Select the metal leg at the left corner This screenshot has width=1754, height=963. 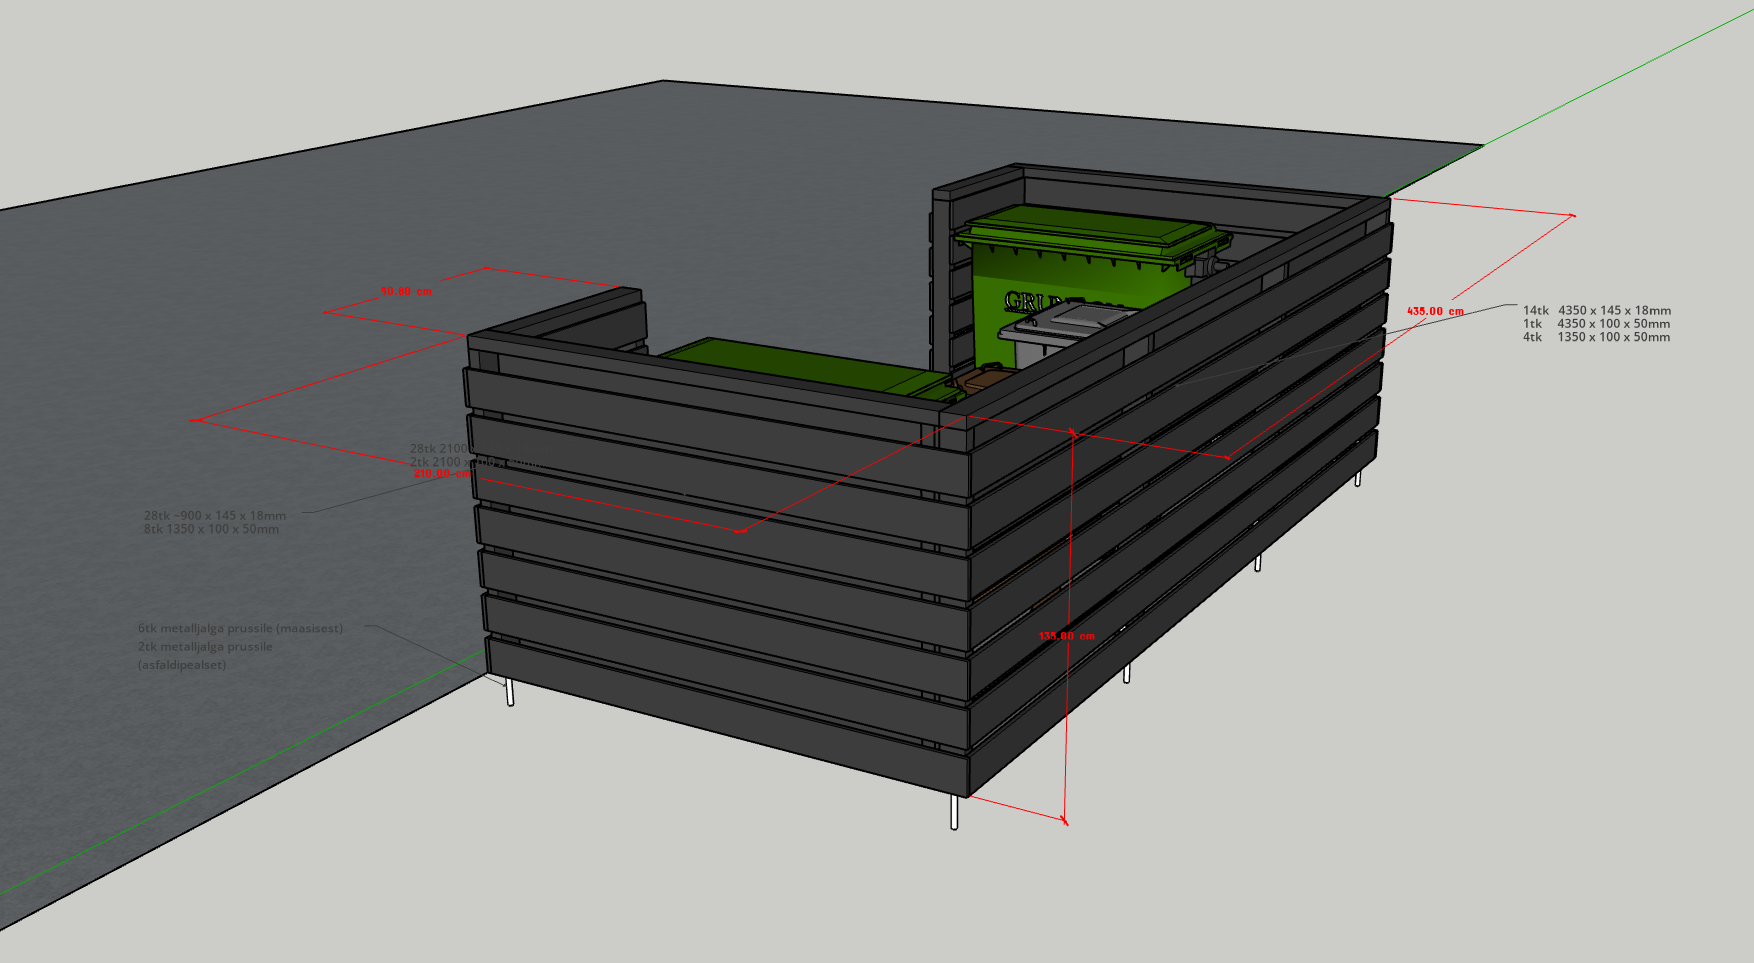511,692
